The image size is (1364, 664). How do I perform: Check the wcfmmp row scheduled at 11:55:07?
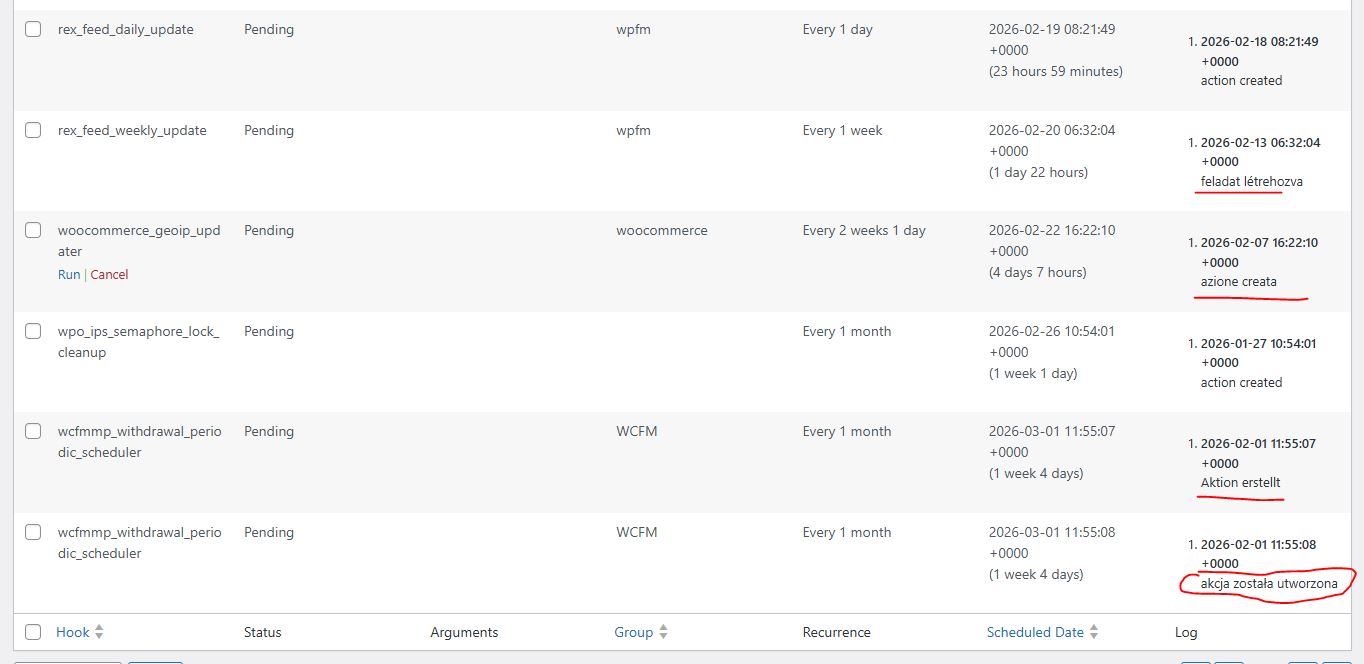click(x=33, y=431)
